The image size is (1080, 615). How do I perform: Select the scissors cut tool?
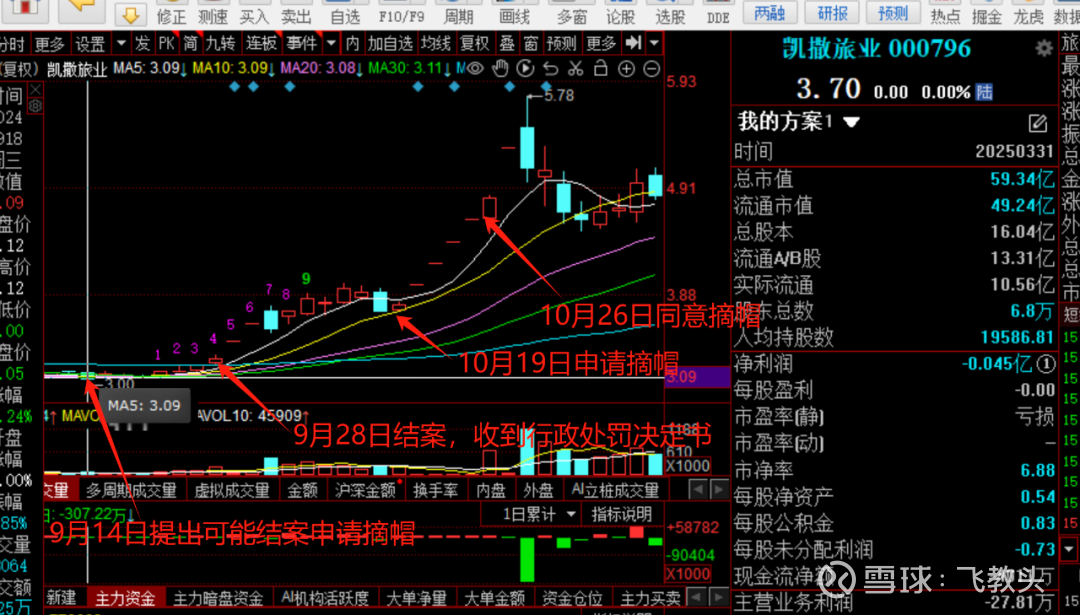pyautogui.click(x=575, y=68)
